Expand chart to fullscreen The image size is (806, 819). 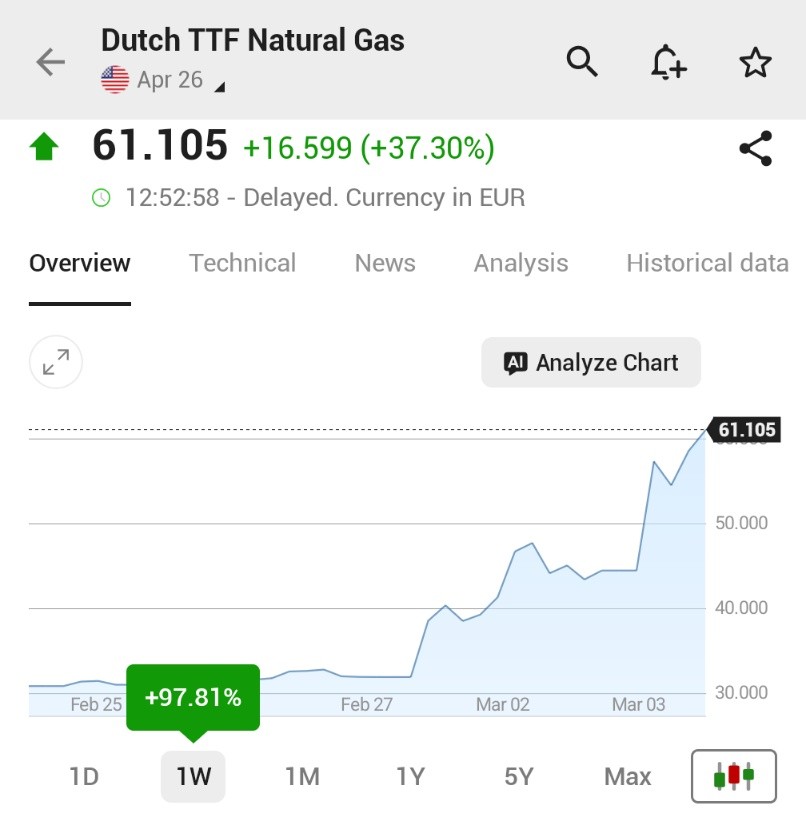coord(56,362)
